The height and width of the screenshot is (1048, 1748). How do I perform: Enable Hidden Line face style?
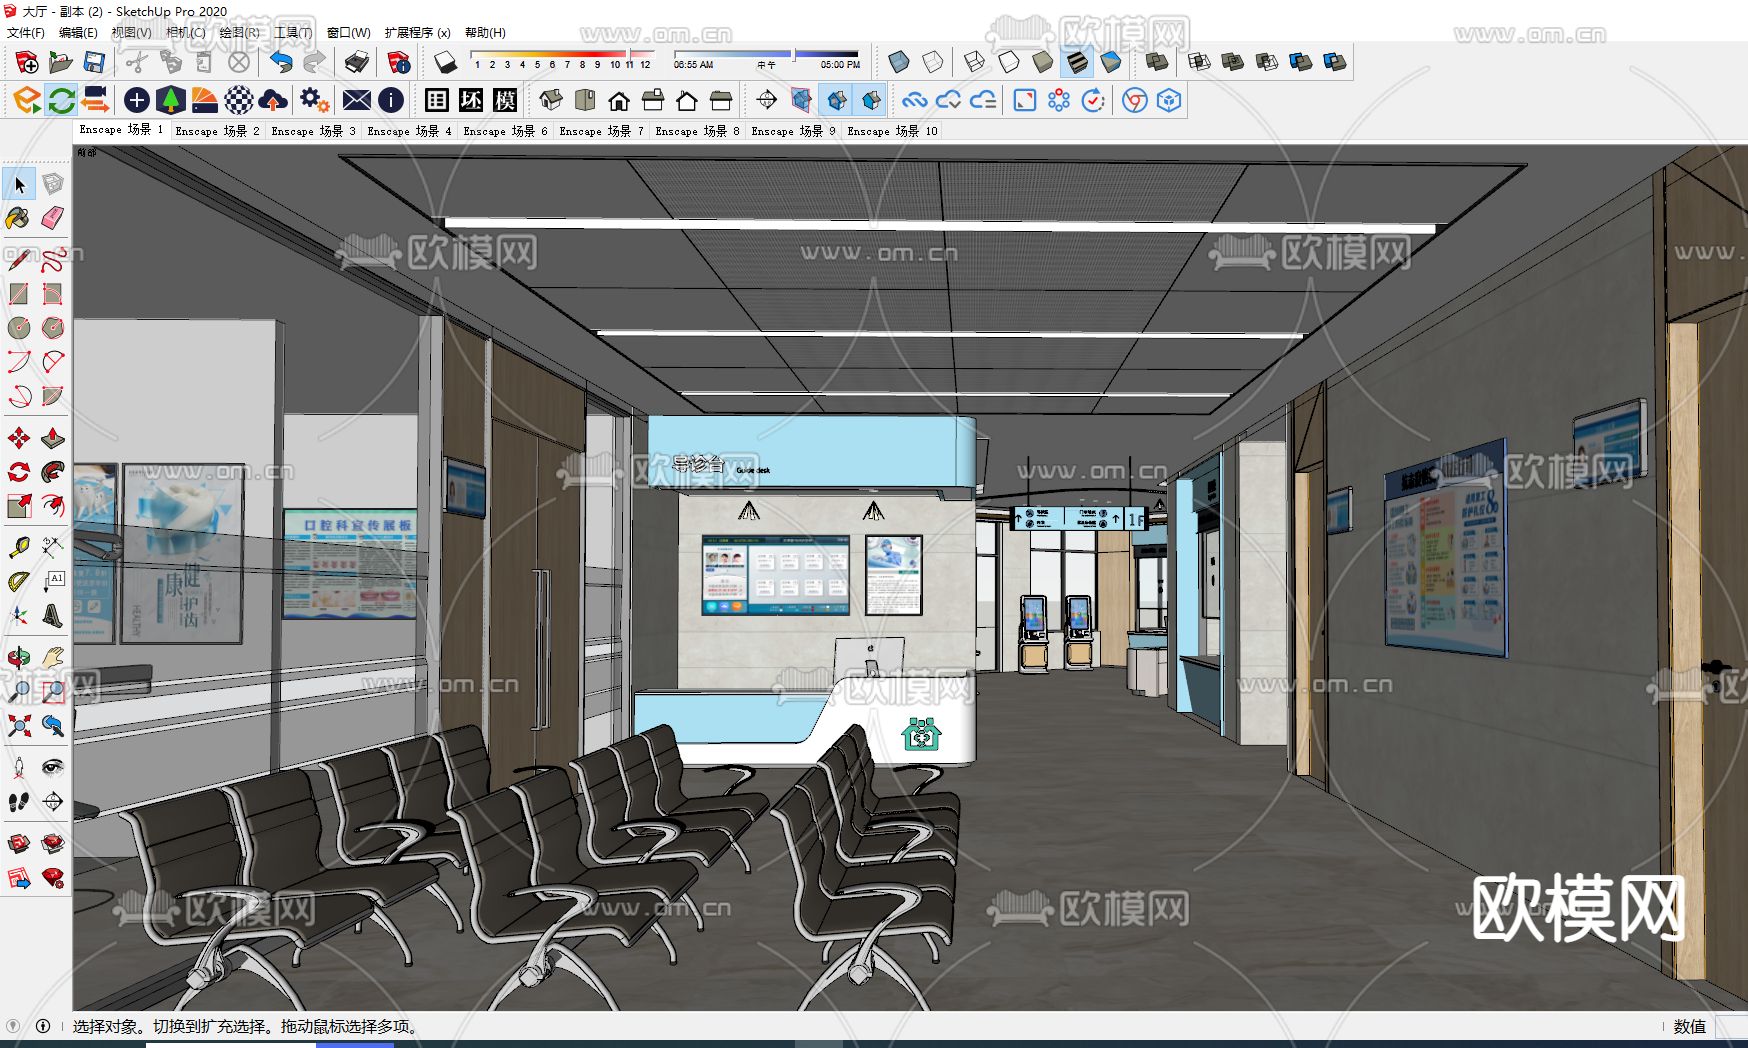coord(1009,63)
